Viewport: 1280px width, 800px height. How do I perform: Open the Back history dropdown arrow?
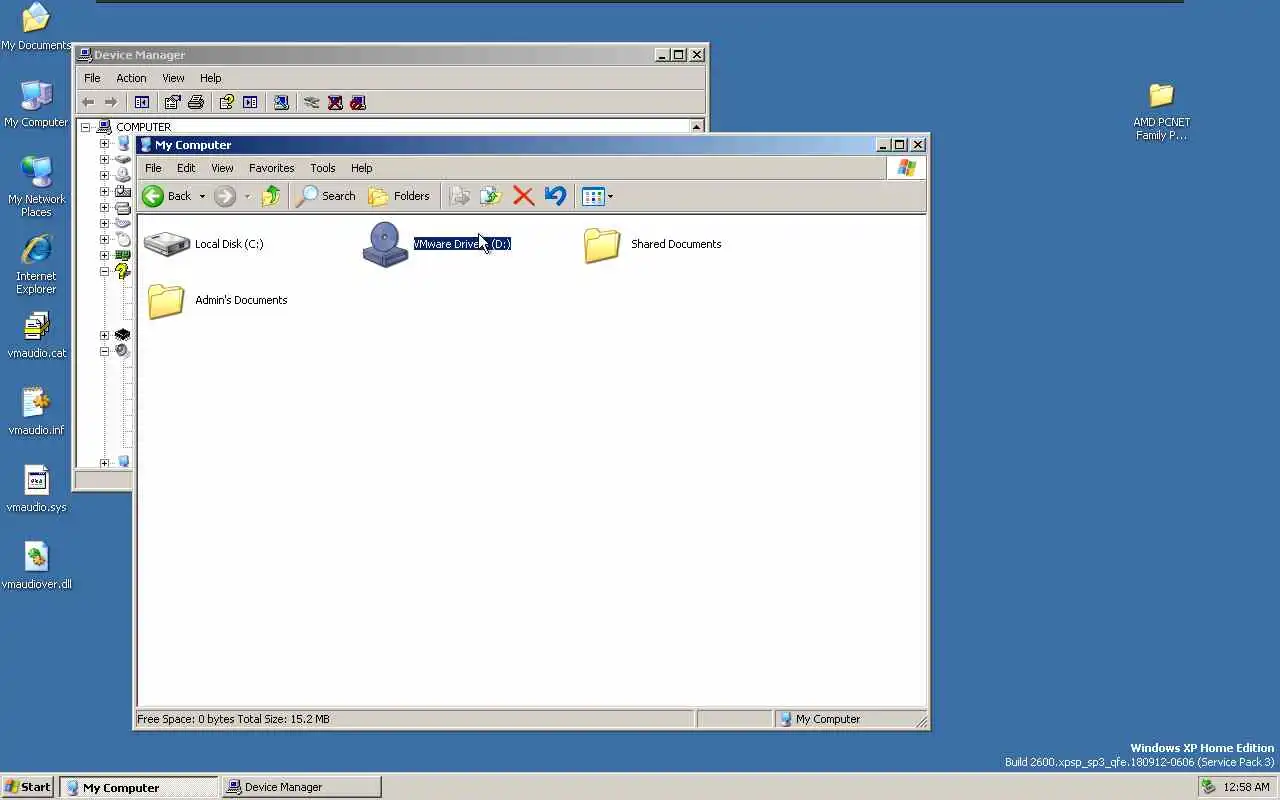[202, 196]
